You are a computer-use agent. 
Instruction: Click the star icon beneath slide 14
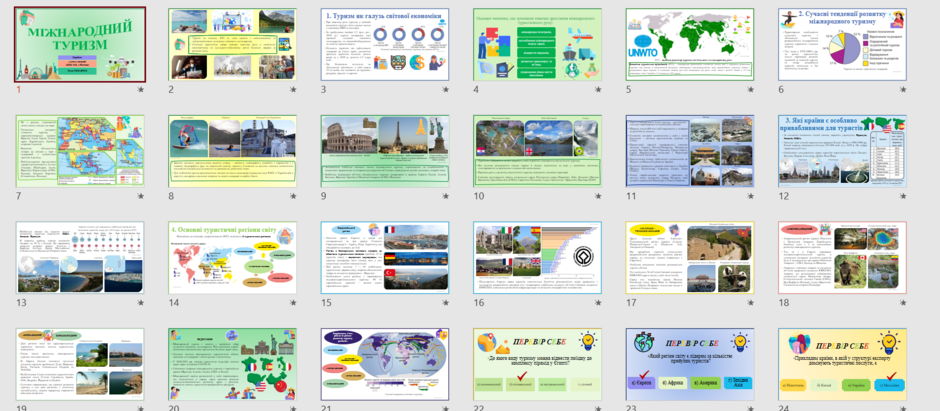point(293,303)
